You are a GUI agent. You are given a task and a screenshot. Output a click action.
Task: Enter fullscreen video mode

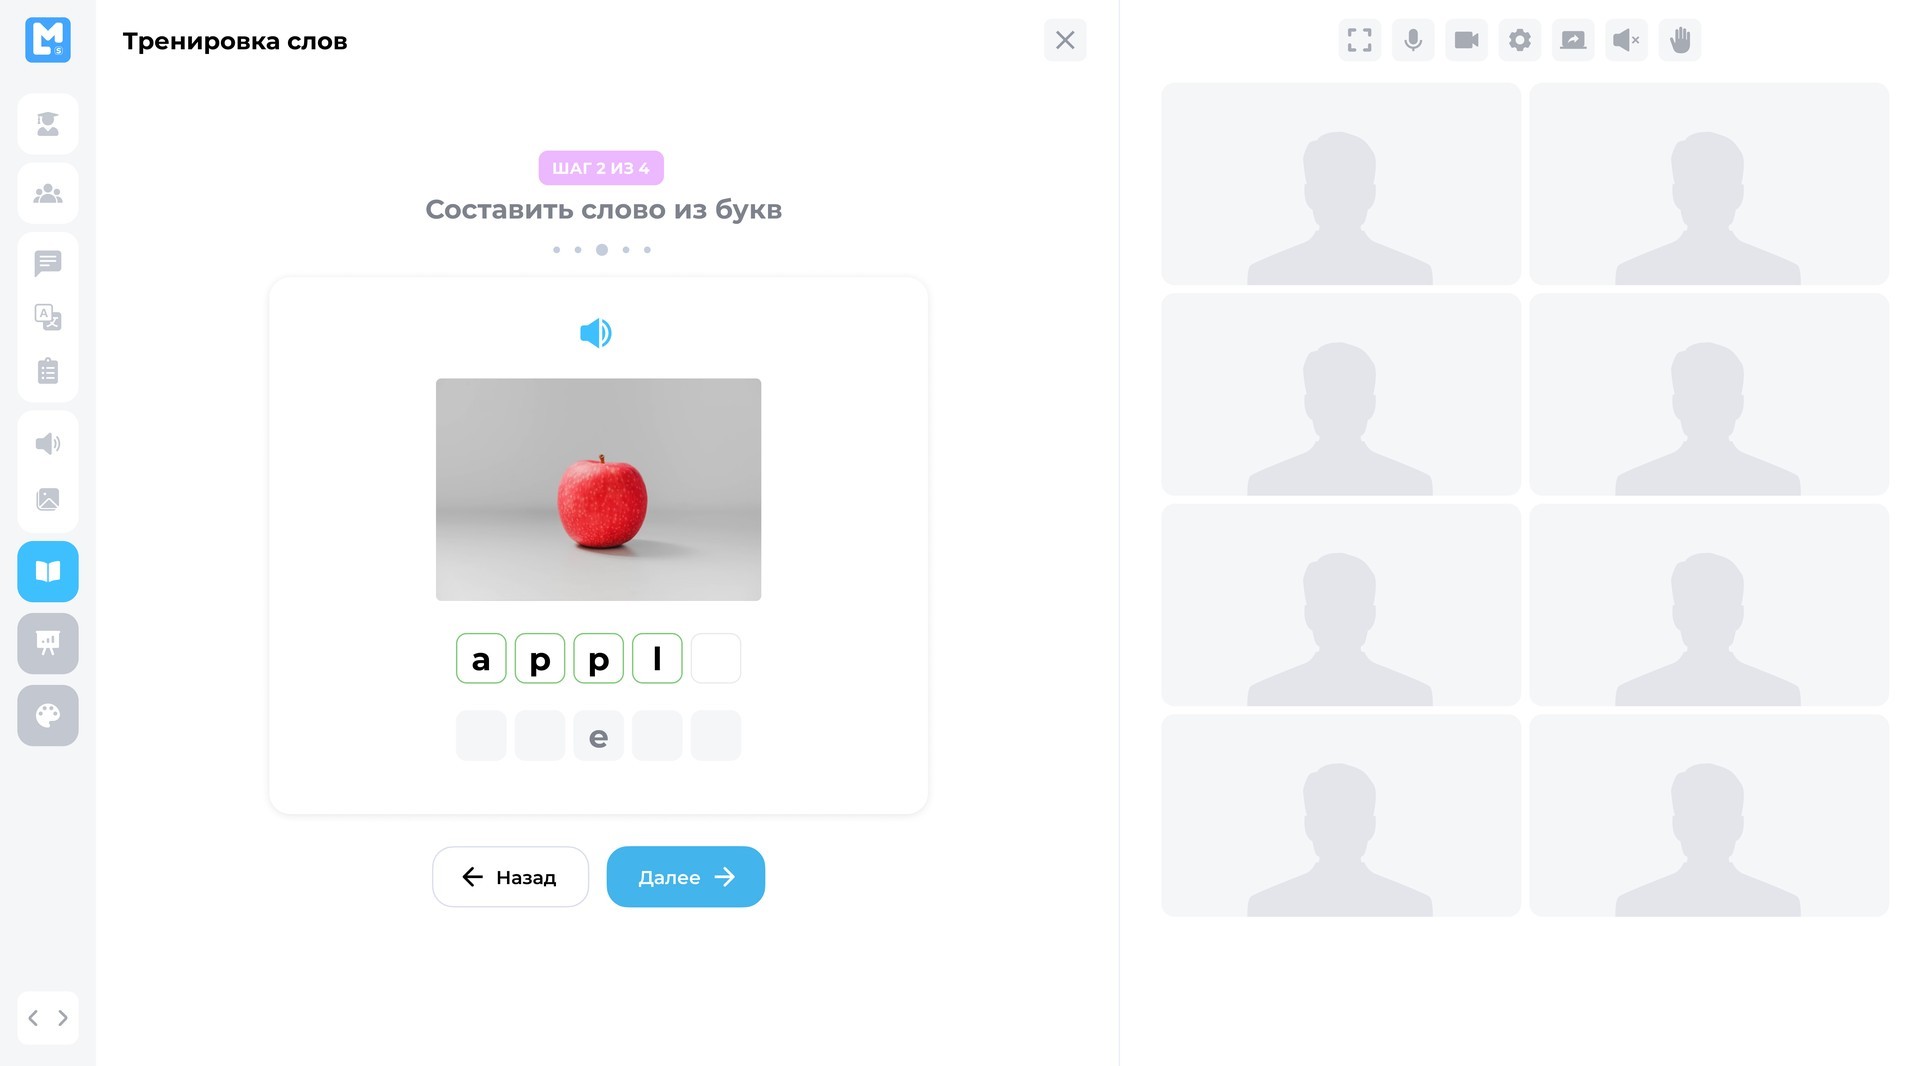point(1360,40)
